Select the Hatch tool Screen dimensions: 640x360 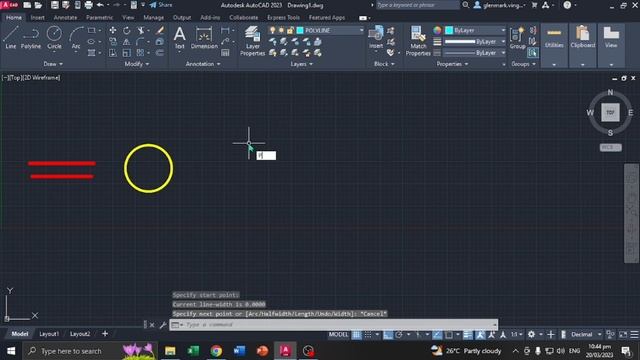pos(91,53)
